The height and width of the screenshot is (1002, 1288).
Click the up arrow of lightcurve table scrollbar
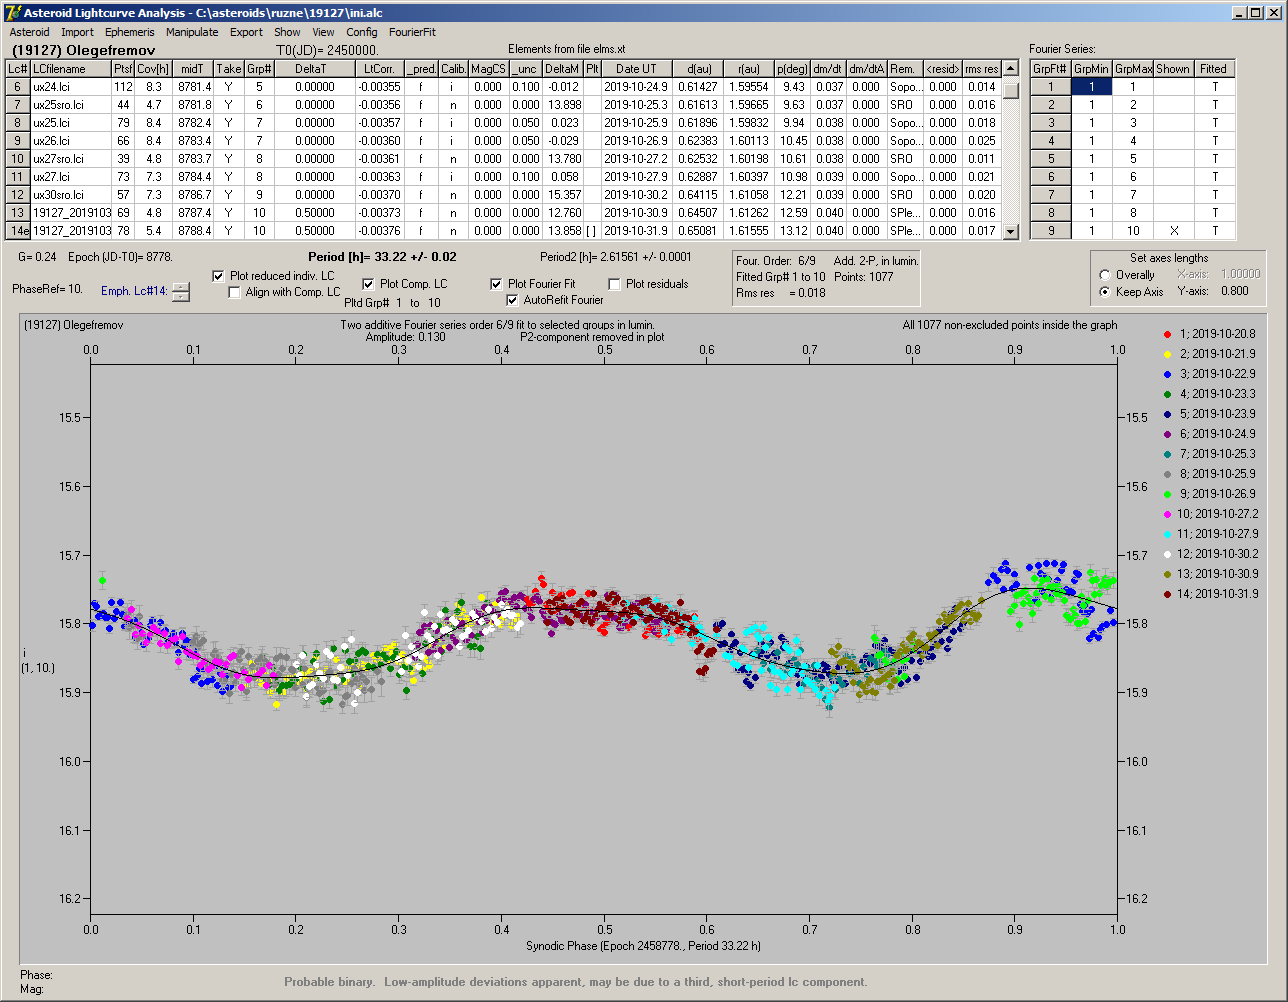click(1011, 68)
